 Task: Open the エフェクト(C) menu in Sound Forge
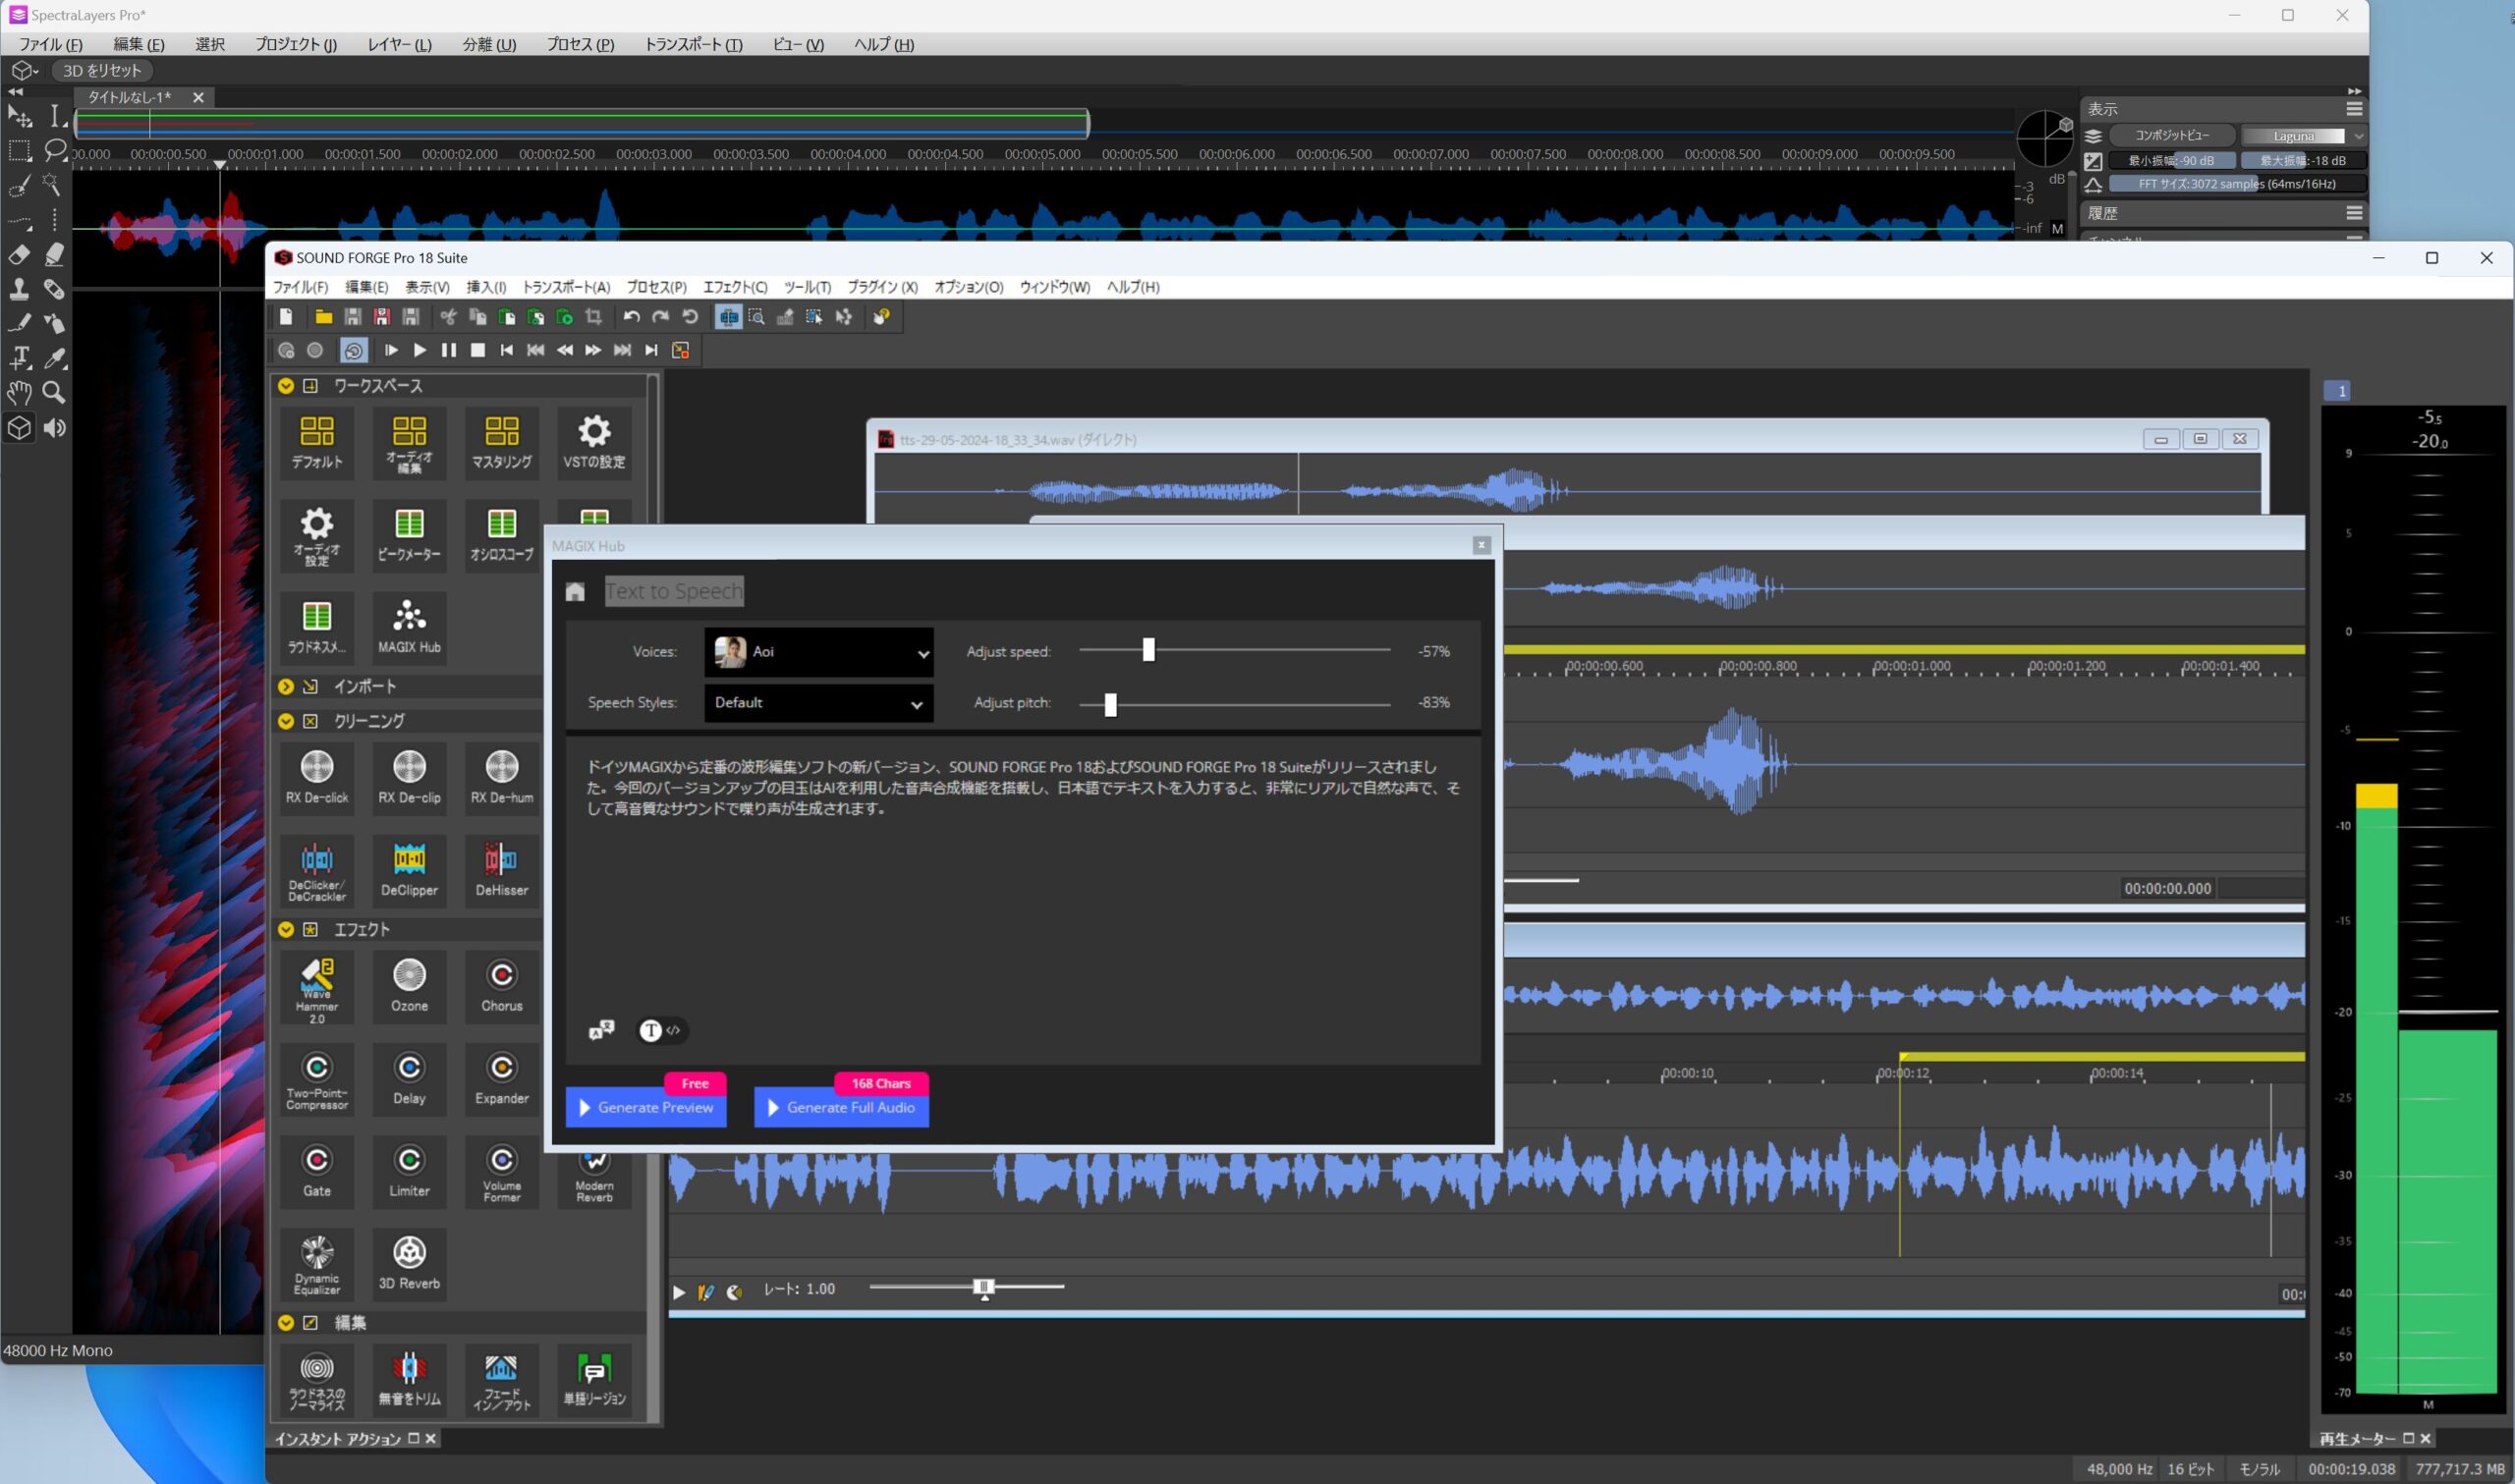click(x=735, y=287)
